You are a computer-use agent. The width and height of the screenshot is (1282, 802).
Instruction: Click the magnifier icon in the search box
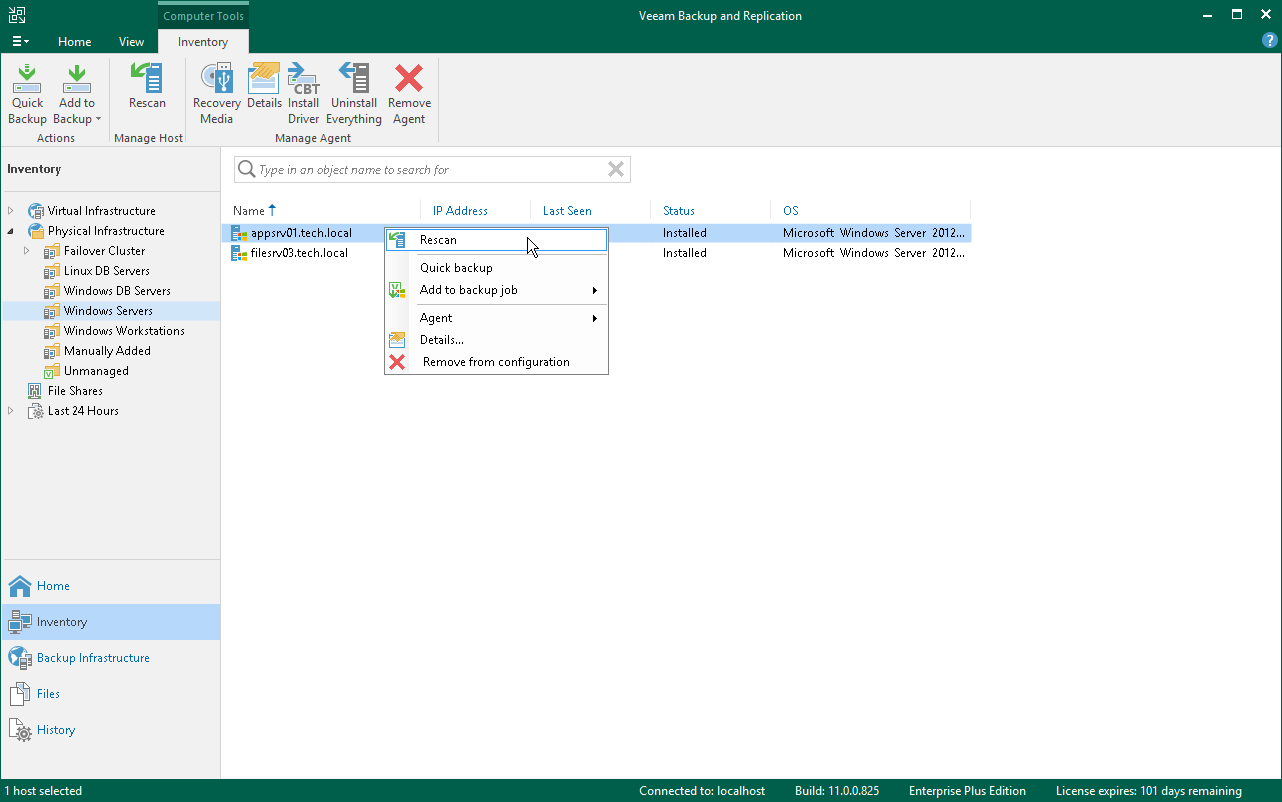246,170
